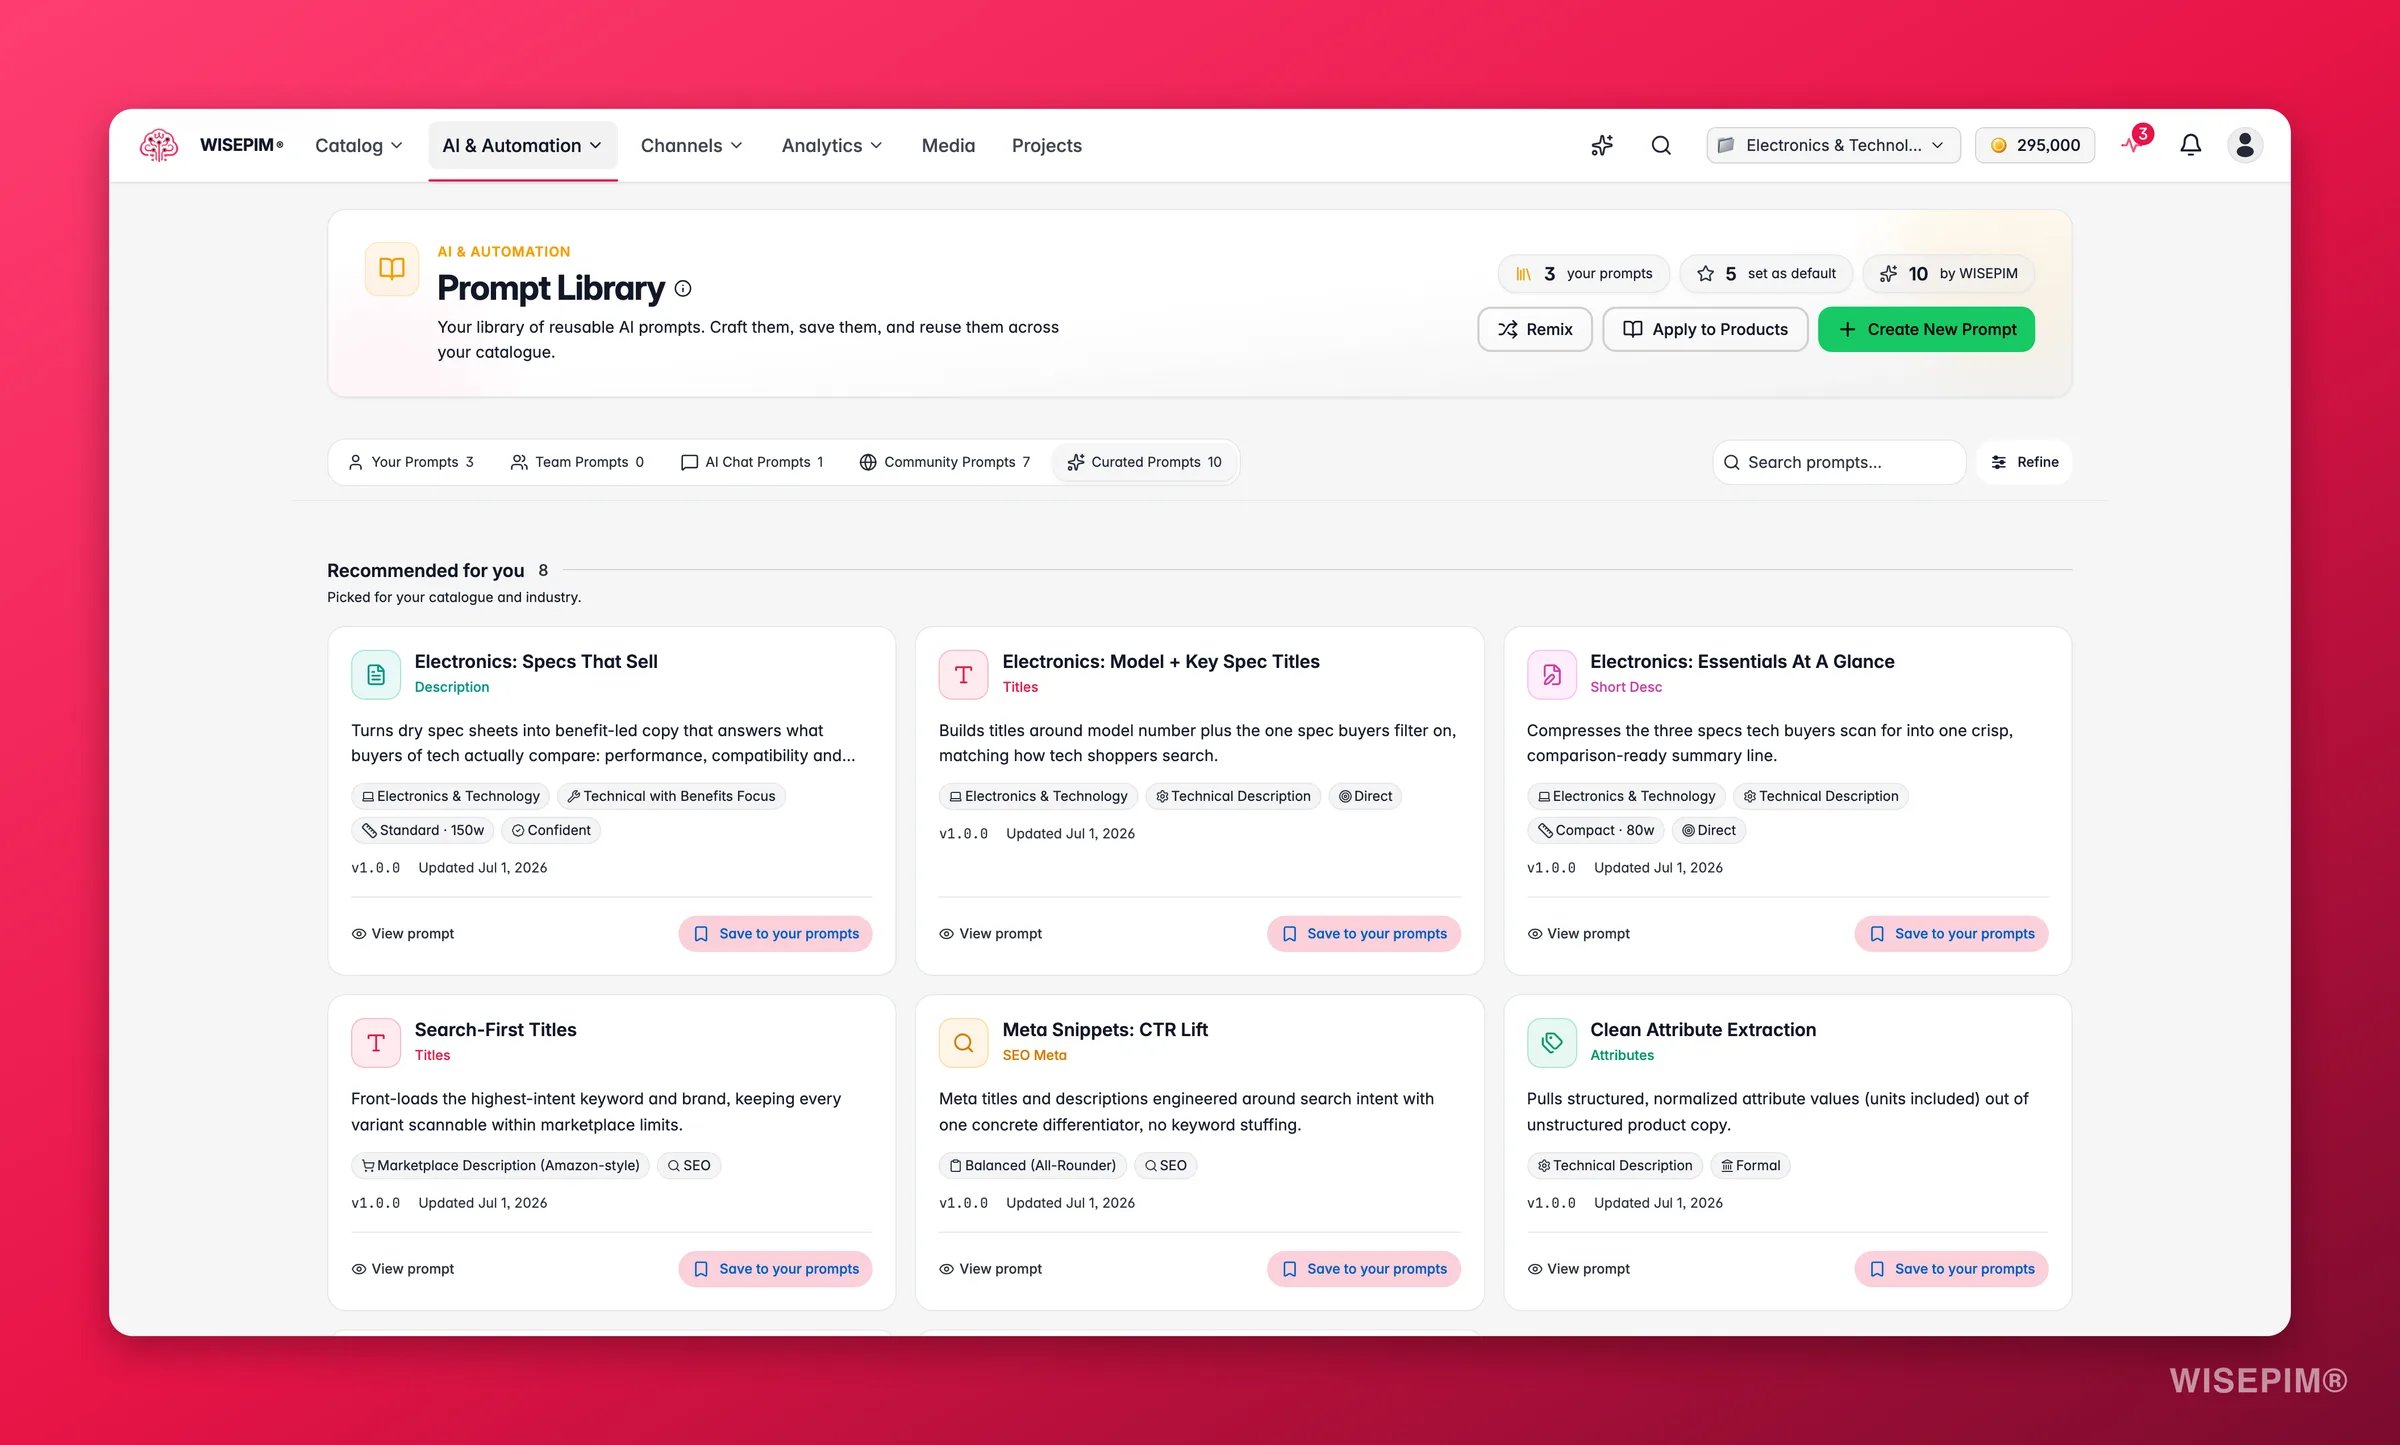
Task: Expand the Analytics menu
Action: [832, 145]
